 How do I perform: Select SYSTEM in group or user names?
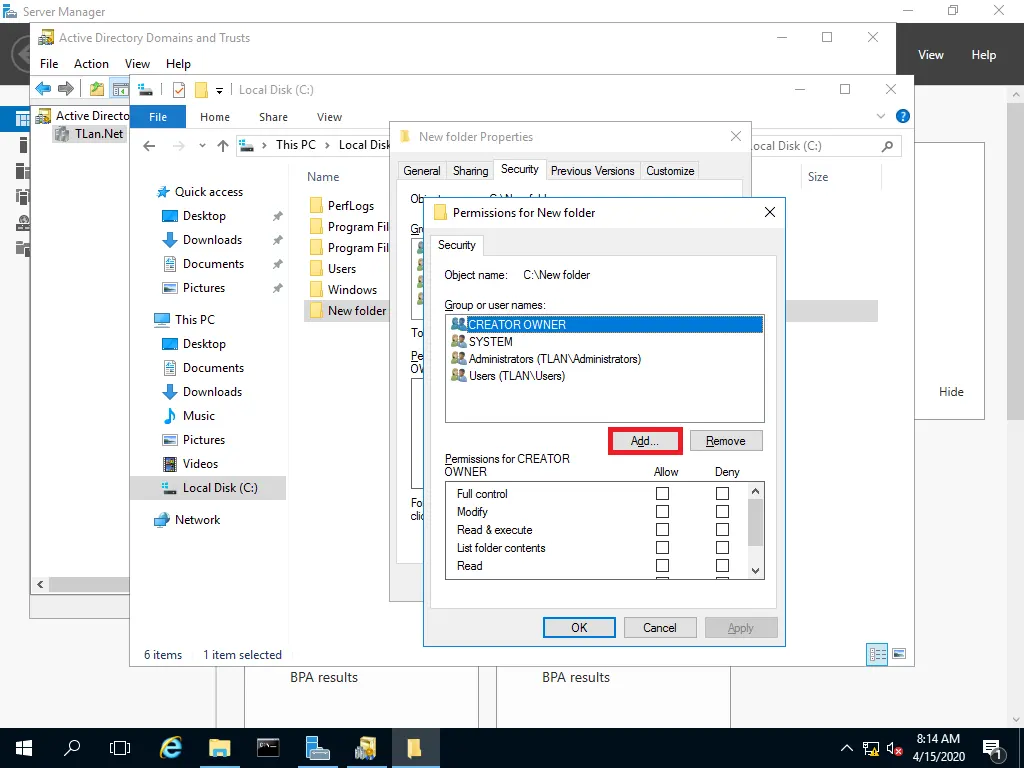click(x=490, y=342)
